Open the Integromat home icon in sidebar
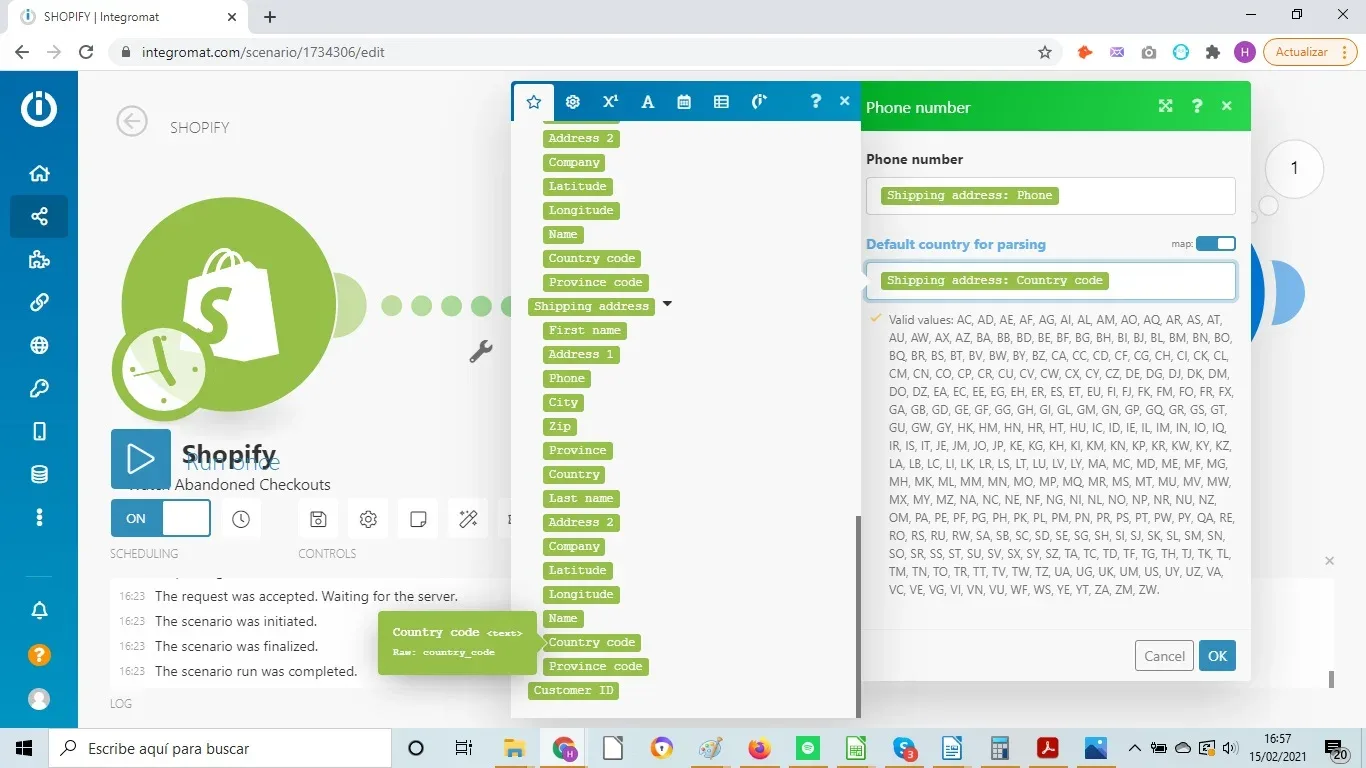This screenshot has height=768, width=1366. [39, 173]
